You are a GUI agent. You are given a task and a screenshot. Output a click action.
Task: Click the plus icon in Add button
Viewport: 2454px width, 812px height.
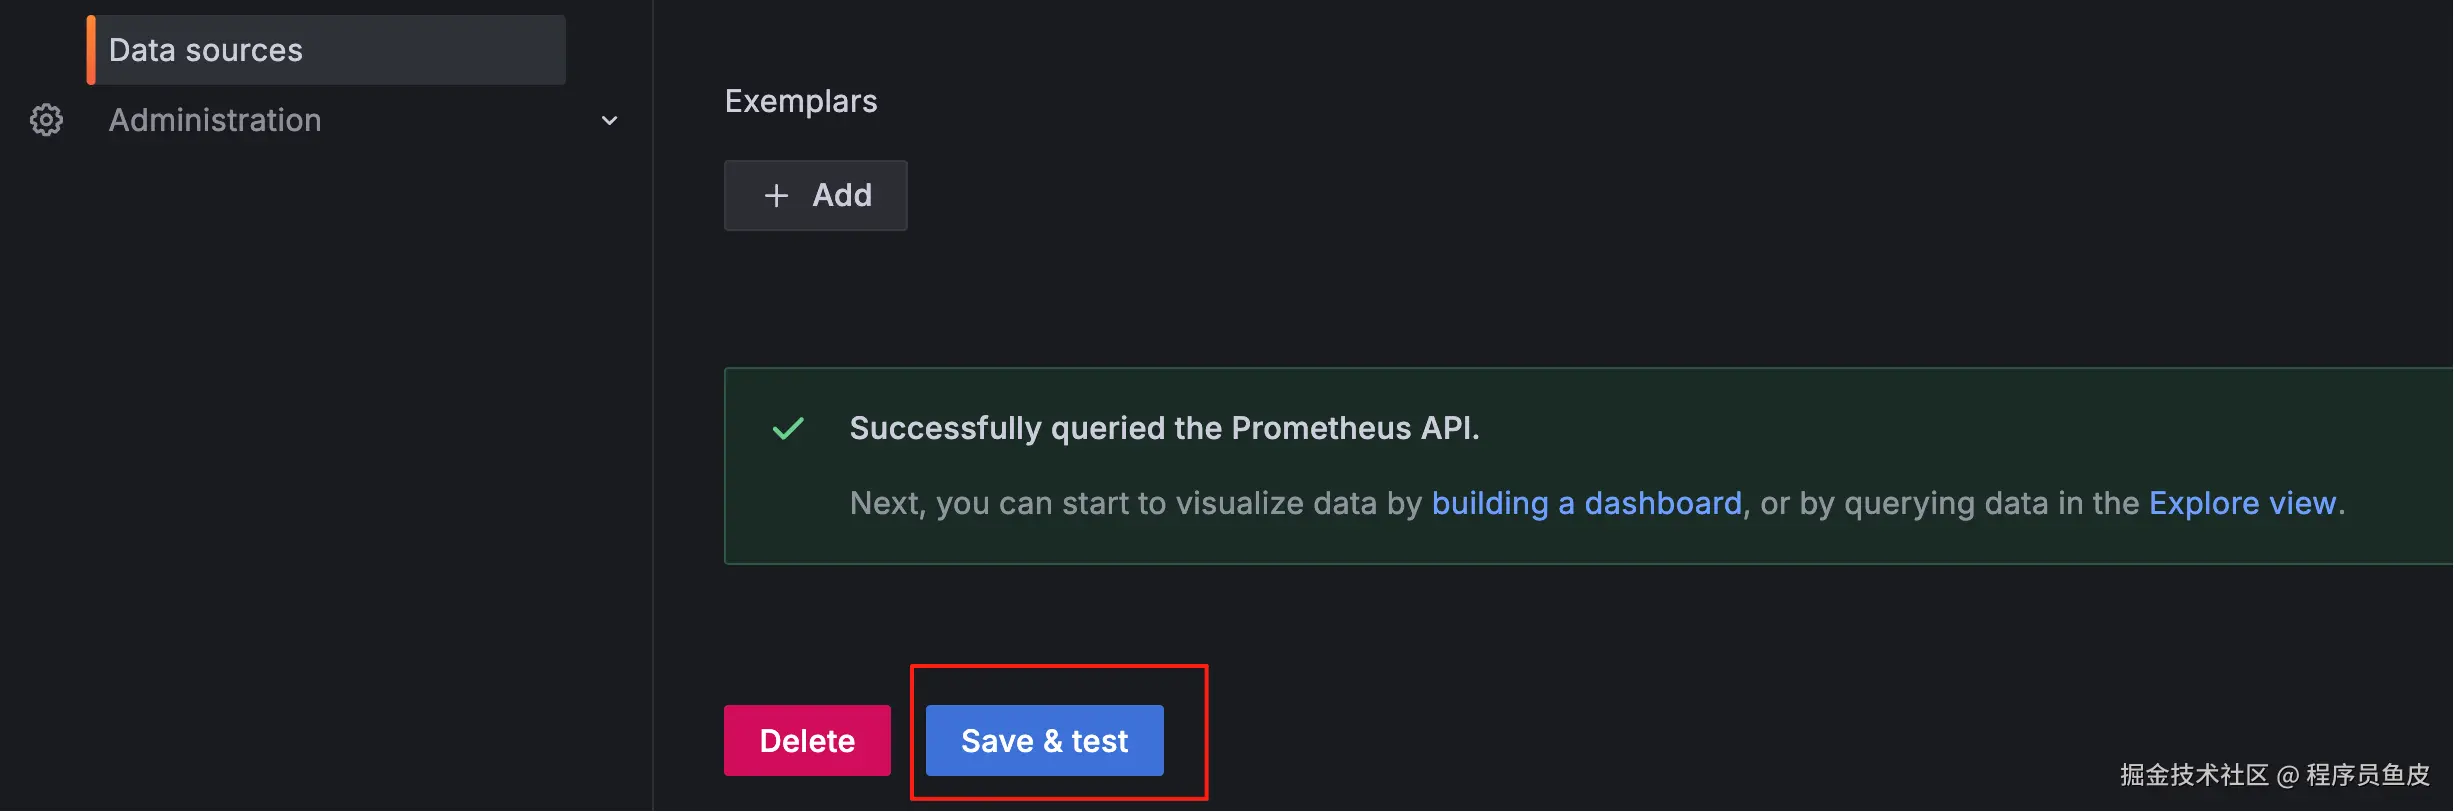click(x=776, y=195)
